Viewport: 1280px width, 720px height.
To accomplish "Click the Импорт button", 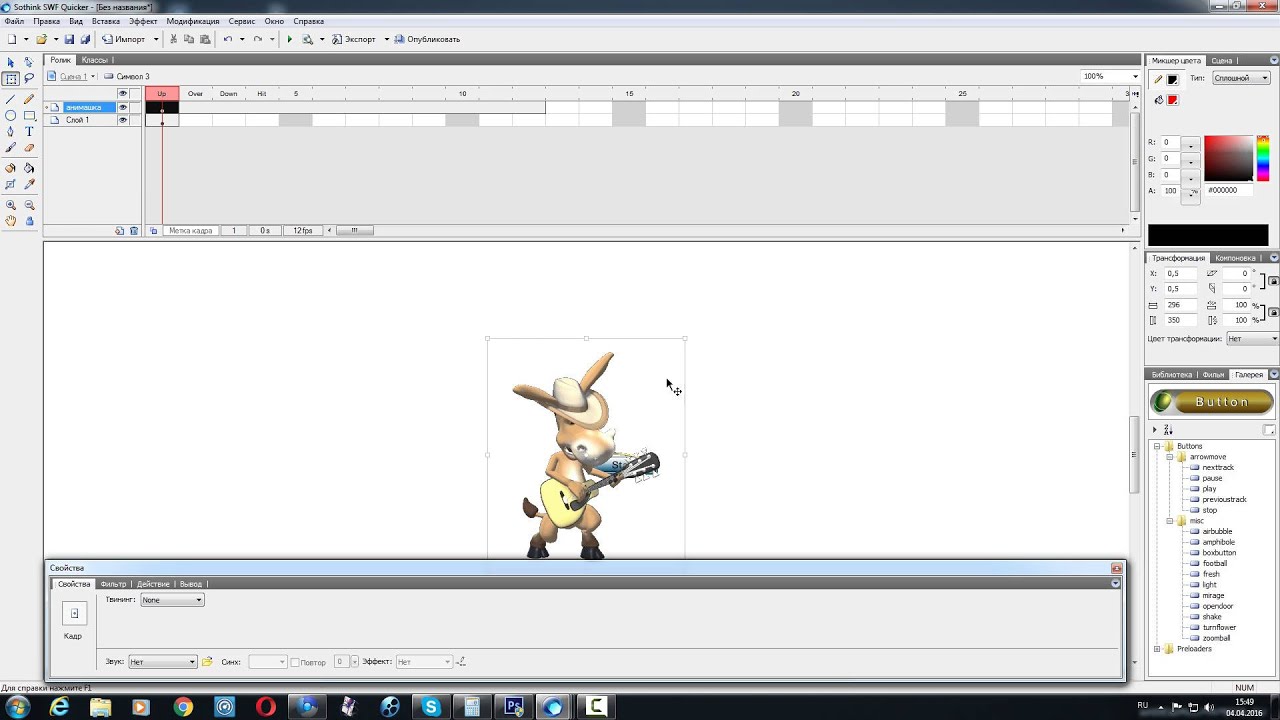I will pos(124,39).
